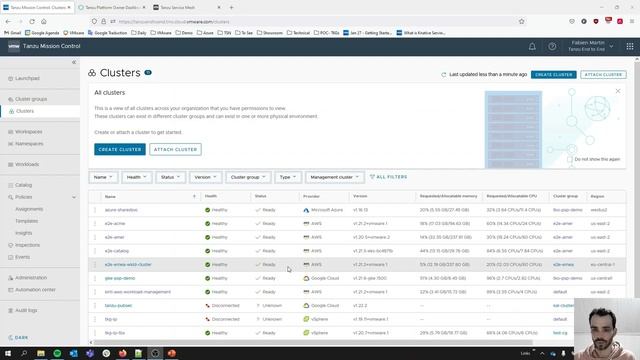Open help question mark icon
Image resolution: width=640 pixels, height=360 pixels.
(552, 47)
